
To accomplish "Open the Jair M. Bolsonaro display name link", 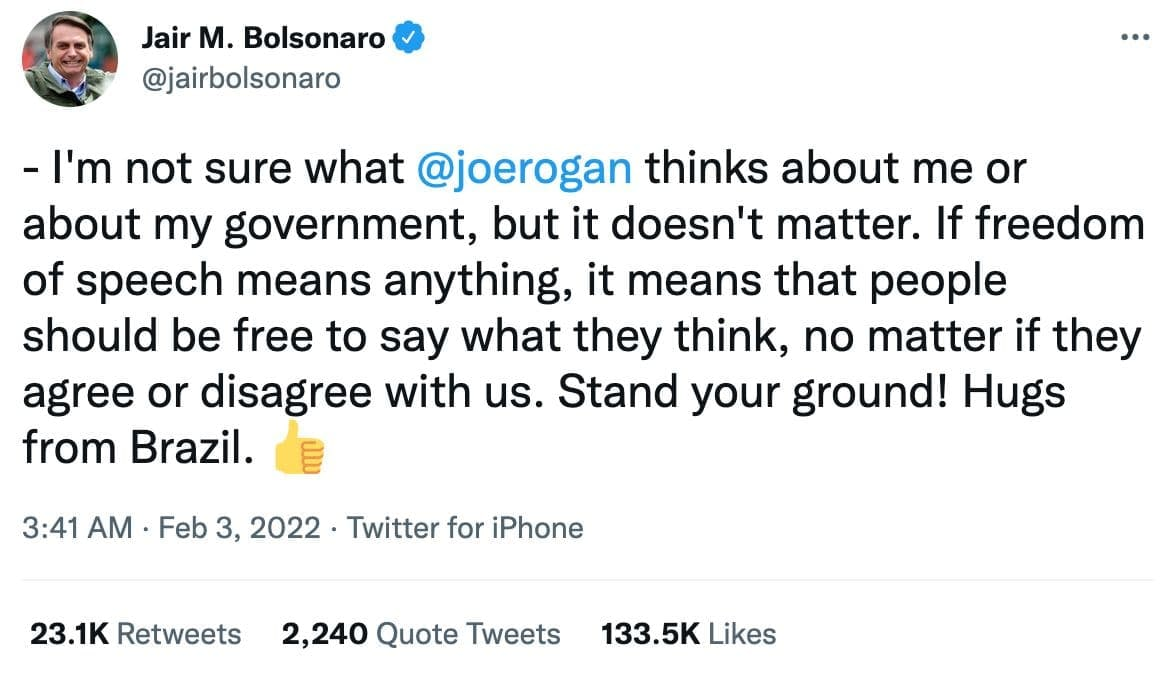I will (x=263, y=39).
